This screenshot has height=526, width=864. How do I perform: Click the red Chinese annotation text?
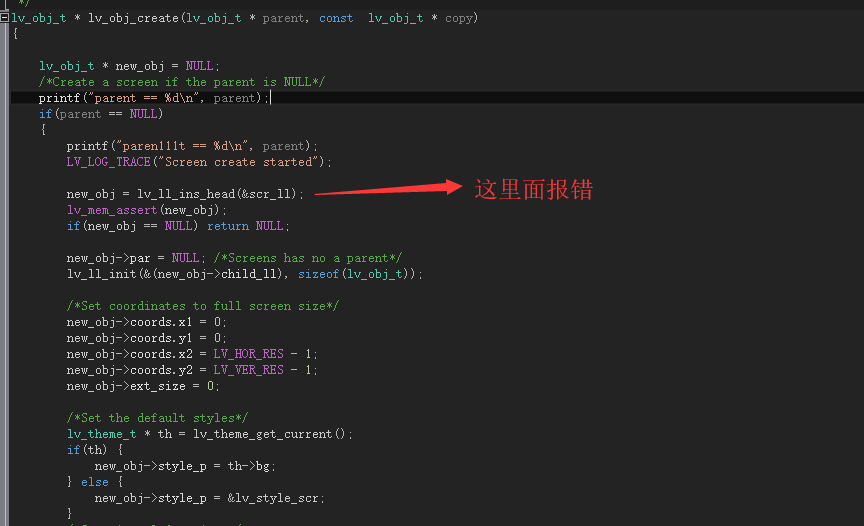coord(533,189)
